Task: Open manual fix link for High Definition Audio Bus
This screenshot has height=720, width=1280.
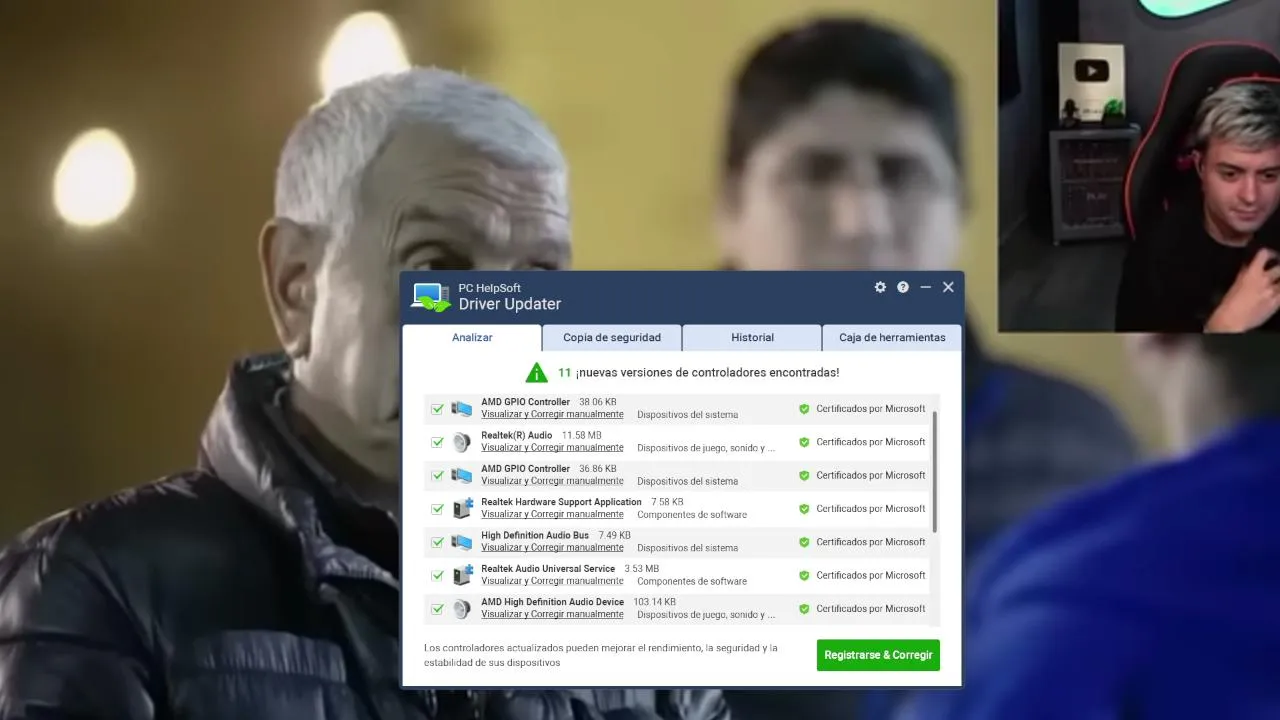Action: 552,548
